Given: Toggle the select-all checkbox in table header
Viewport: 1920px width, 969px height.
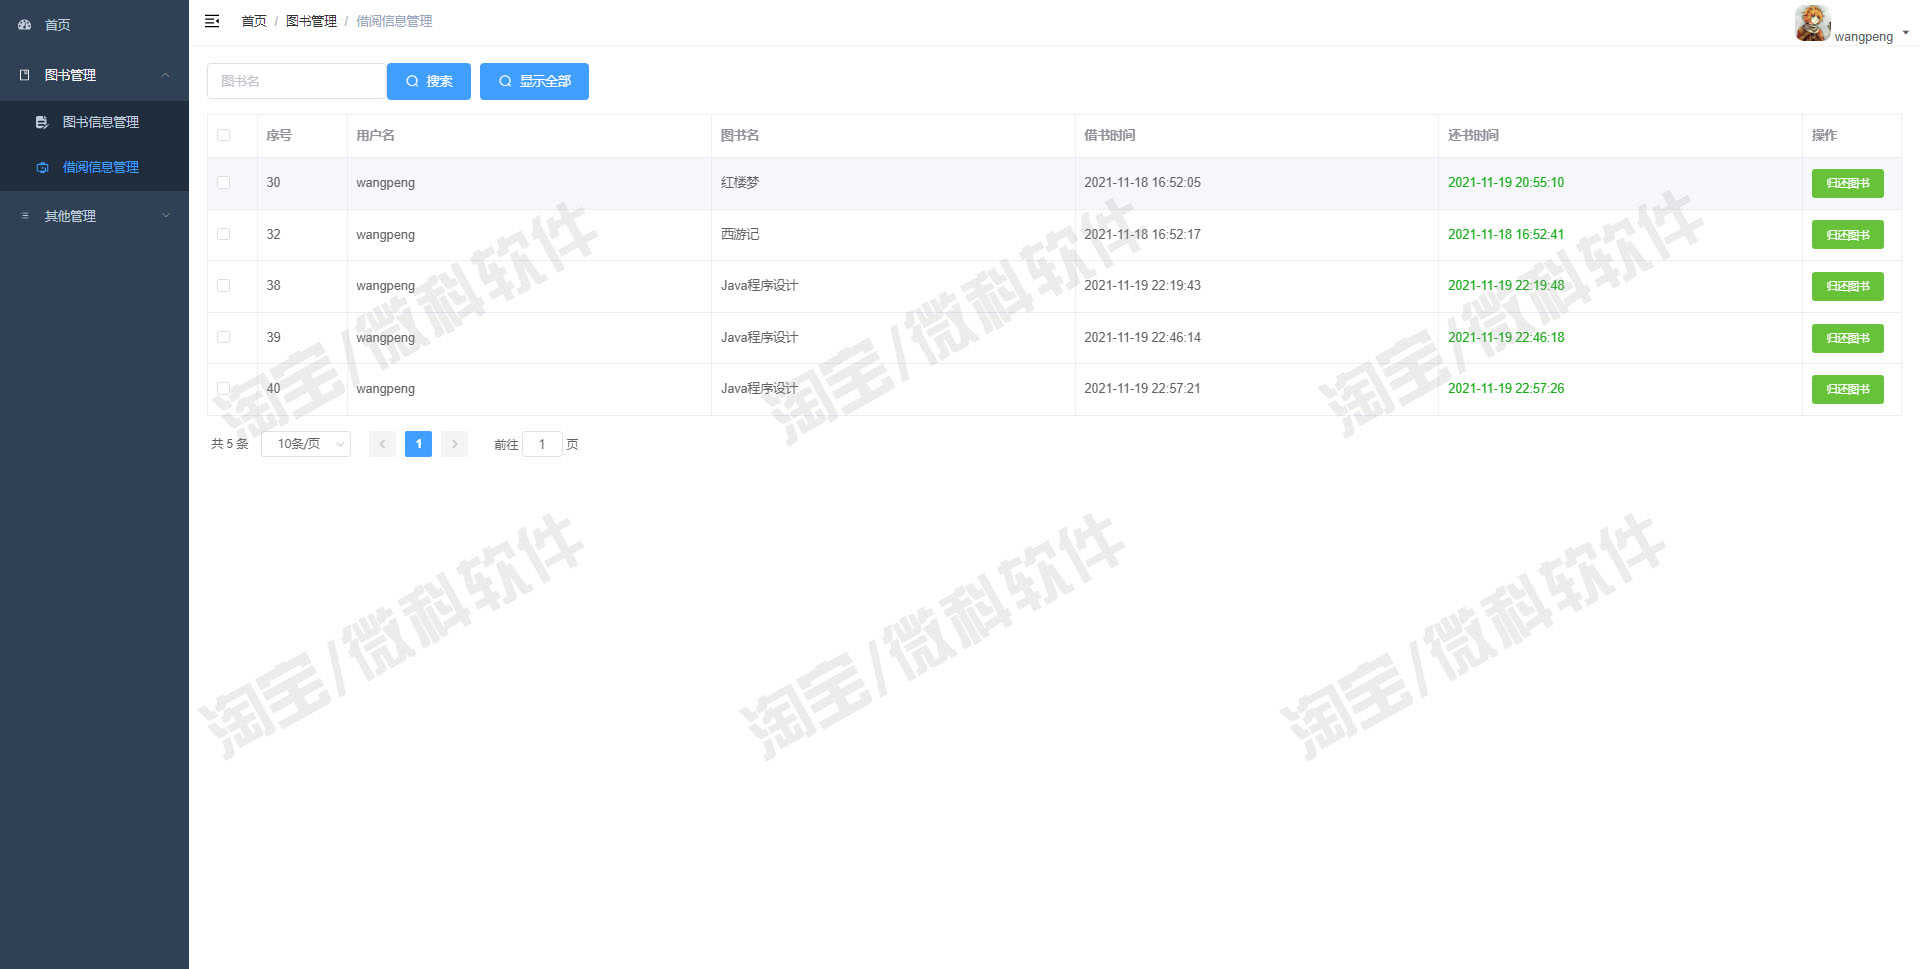Looking at the screenshot, I should (x=224, y=135).
